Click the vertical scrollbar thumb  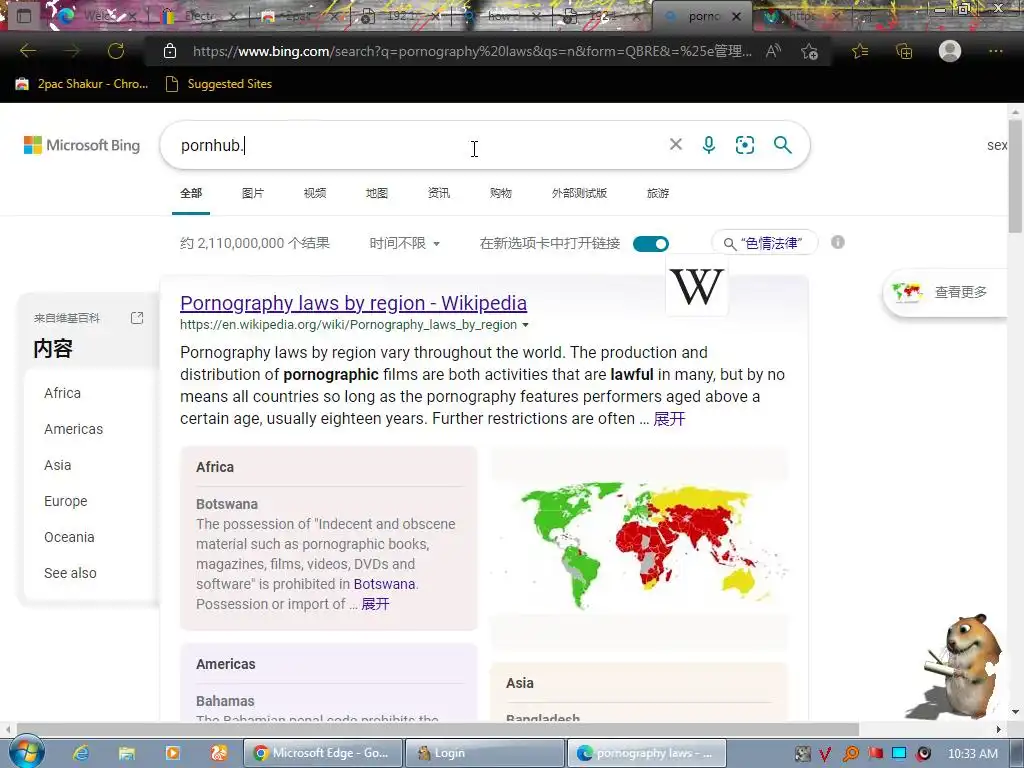click(x=1016, y=175)
